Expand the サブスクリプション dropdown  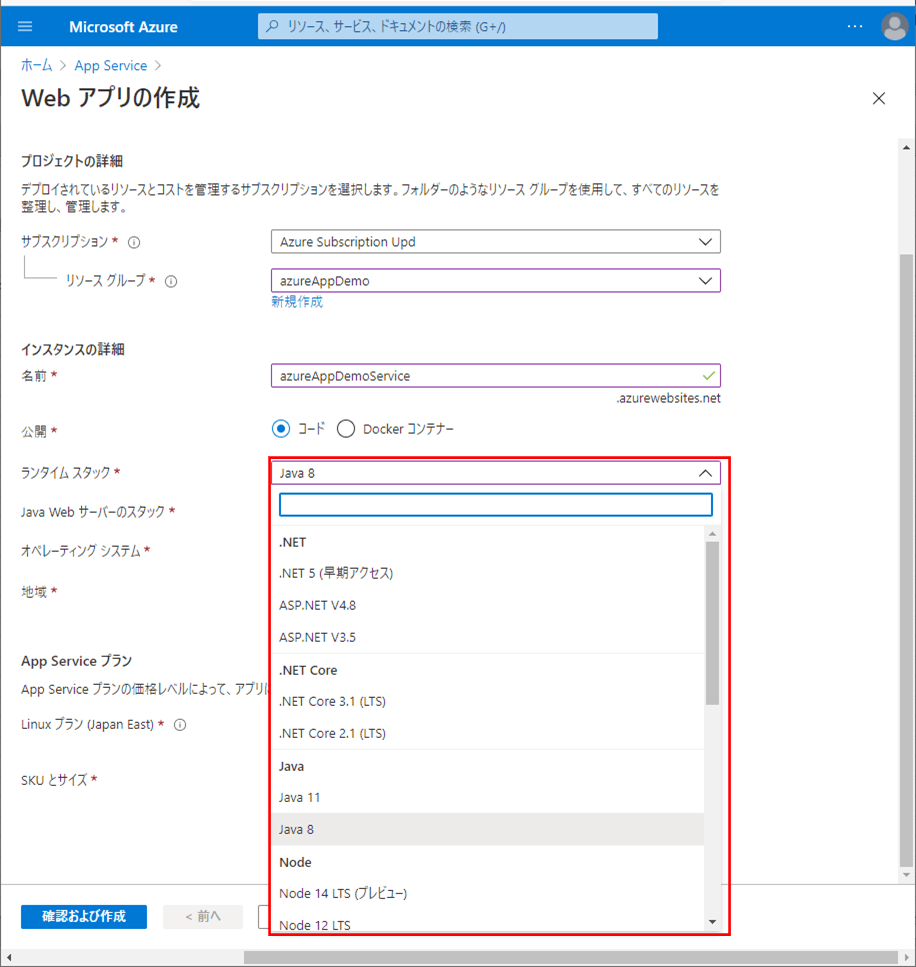[495, 242]
